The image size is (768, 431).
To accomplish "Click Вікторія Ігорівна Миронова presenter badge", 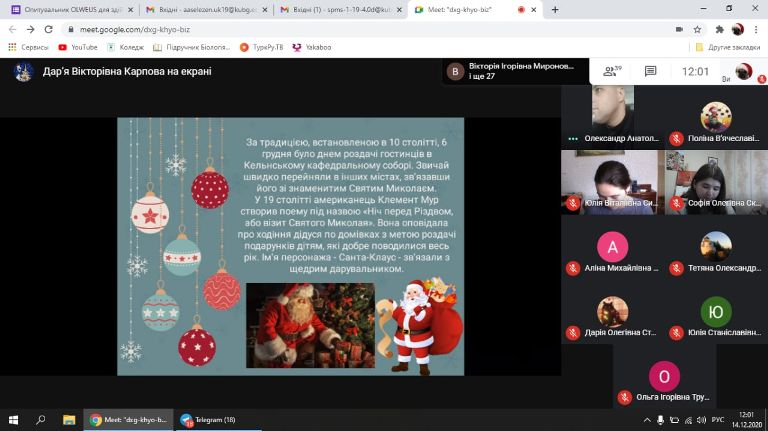I will click(515, 71).
